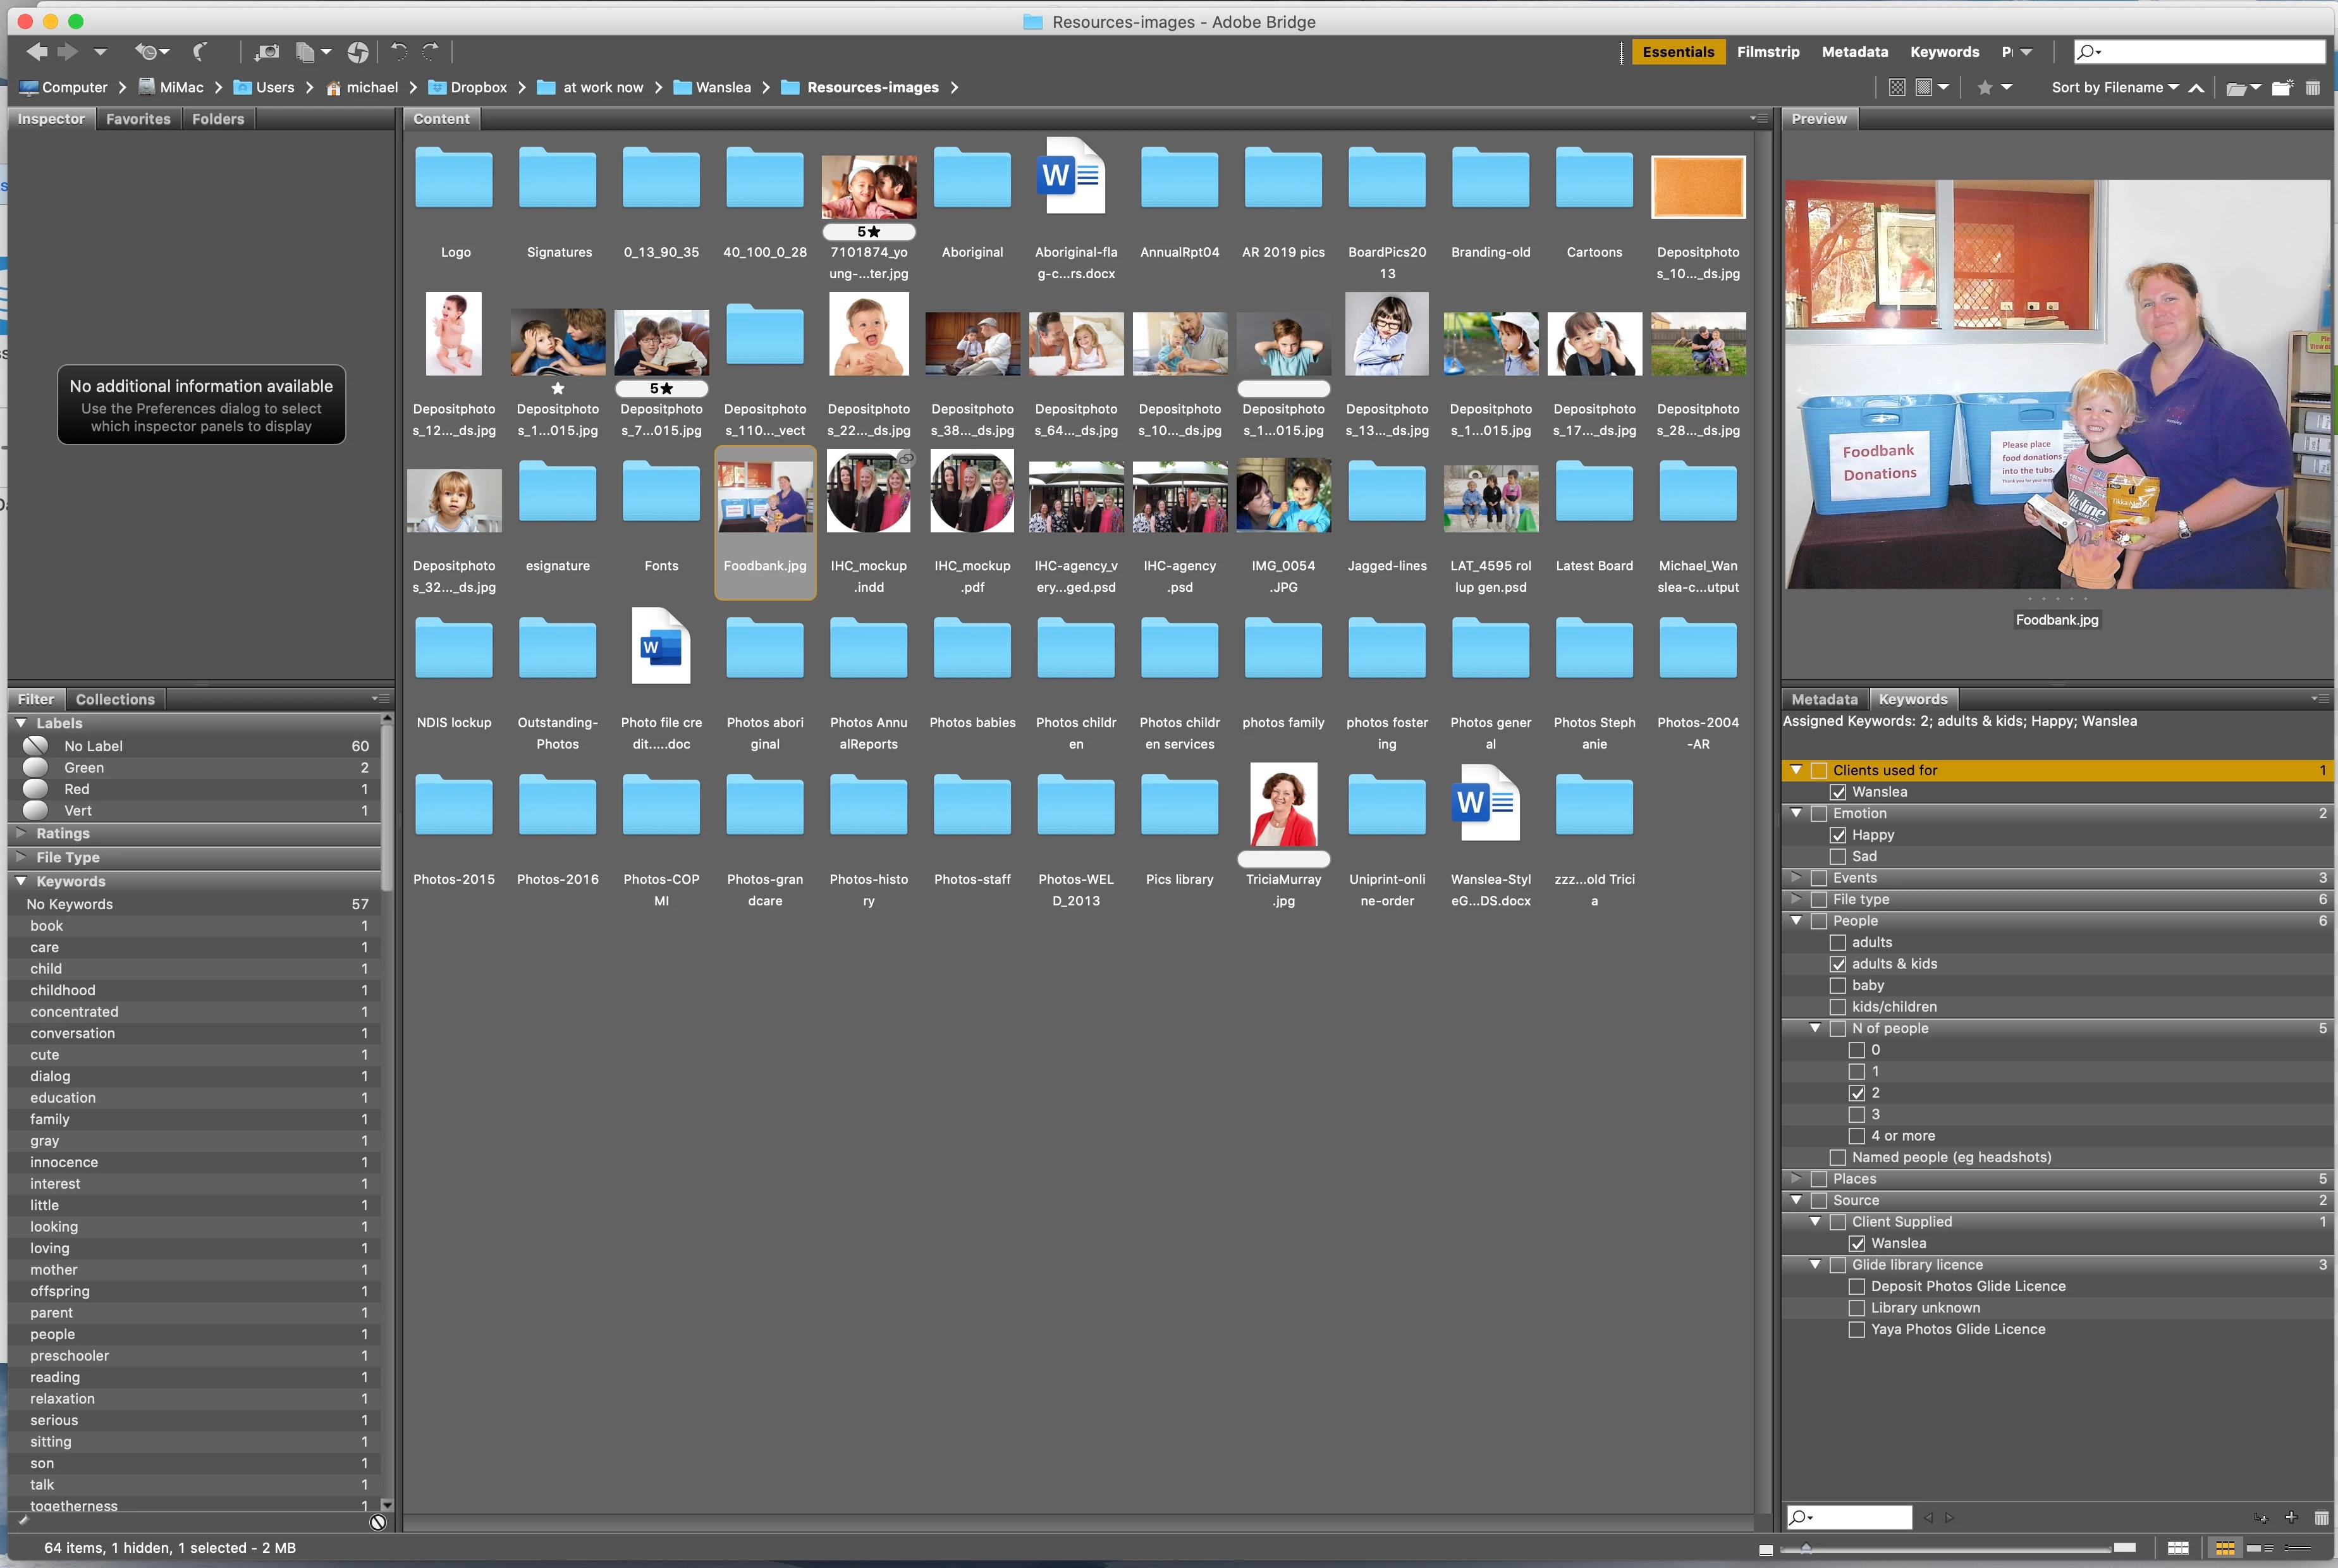Enable Deposit Photos Glide Licence keyword
This screenshot has height=1568, width=2338.
click(x=1857, y=1286)
